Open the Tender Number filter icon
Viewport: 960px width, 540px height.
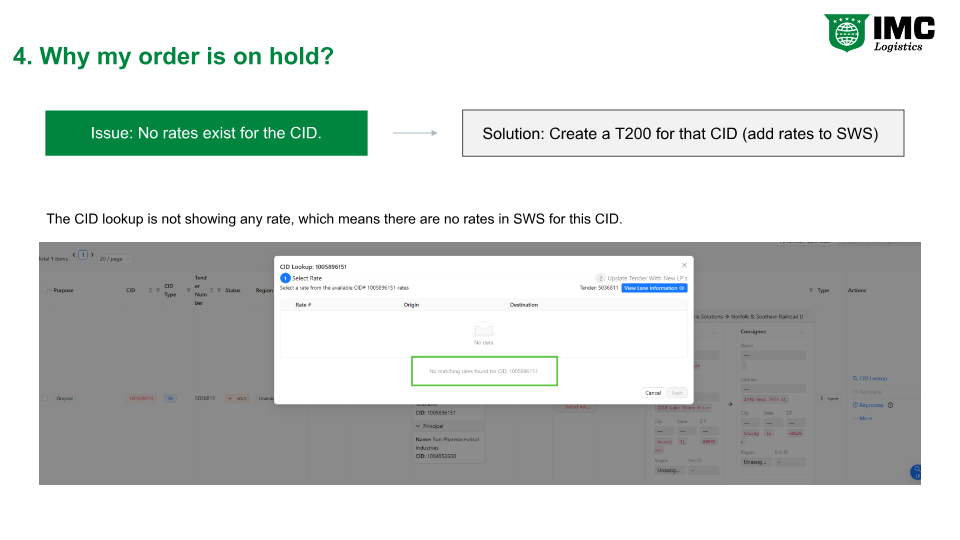(x=219, y=290)
